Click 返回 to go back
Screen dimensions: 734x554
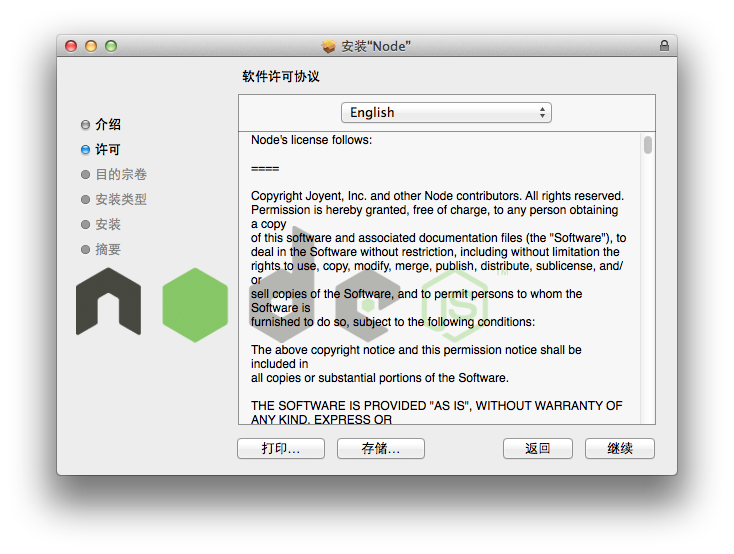coord(538,448)
